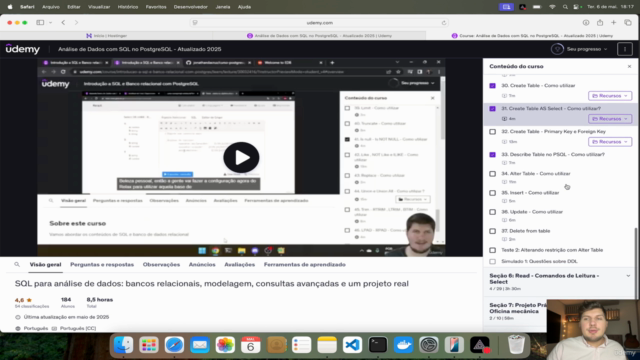Click the course content panel scrollbar

pyautogui.click(x=635, y=262)
